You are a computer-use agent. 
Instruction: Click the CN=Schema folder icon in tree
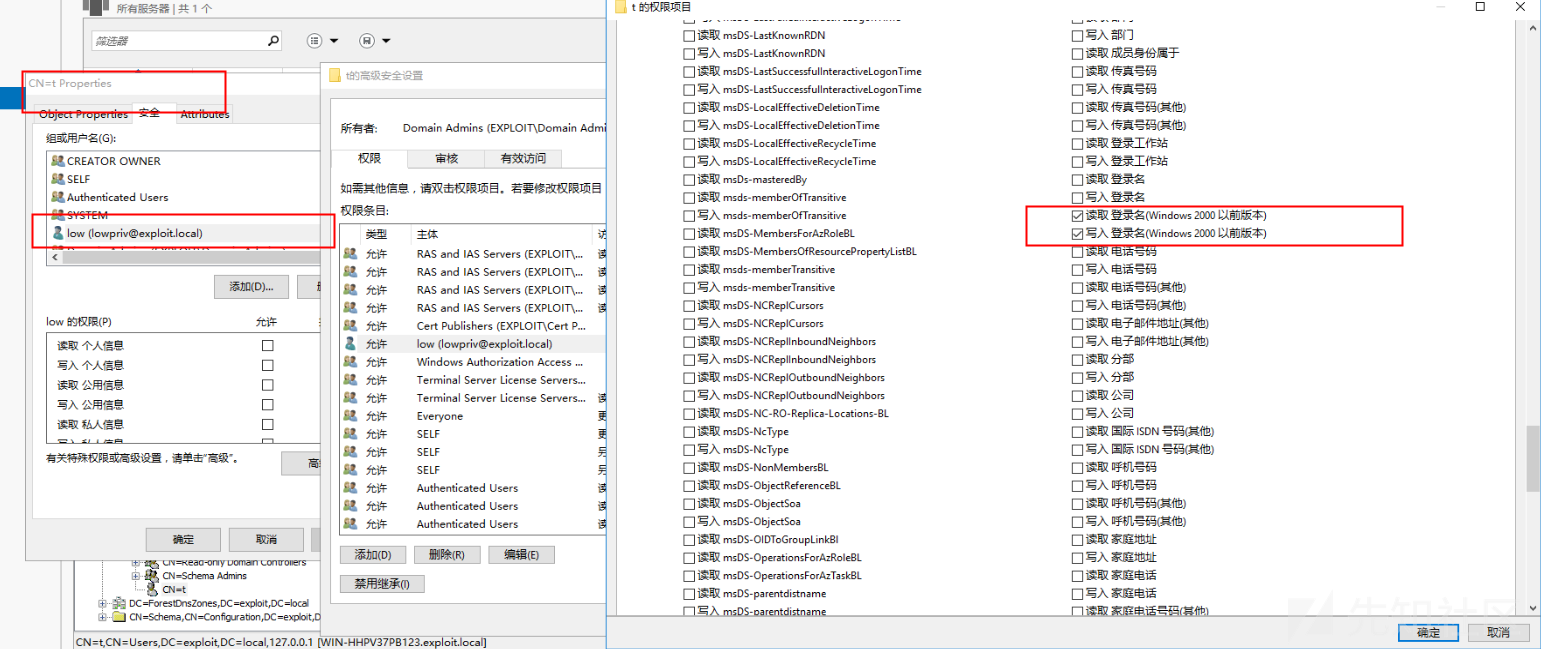point(118,616)
